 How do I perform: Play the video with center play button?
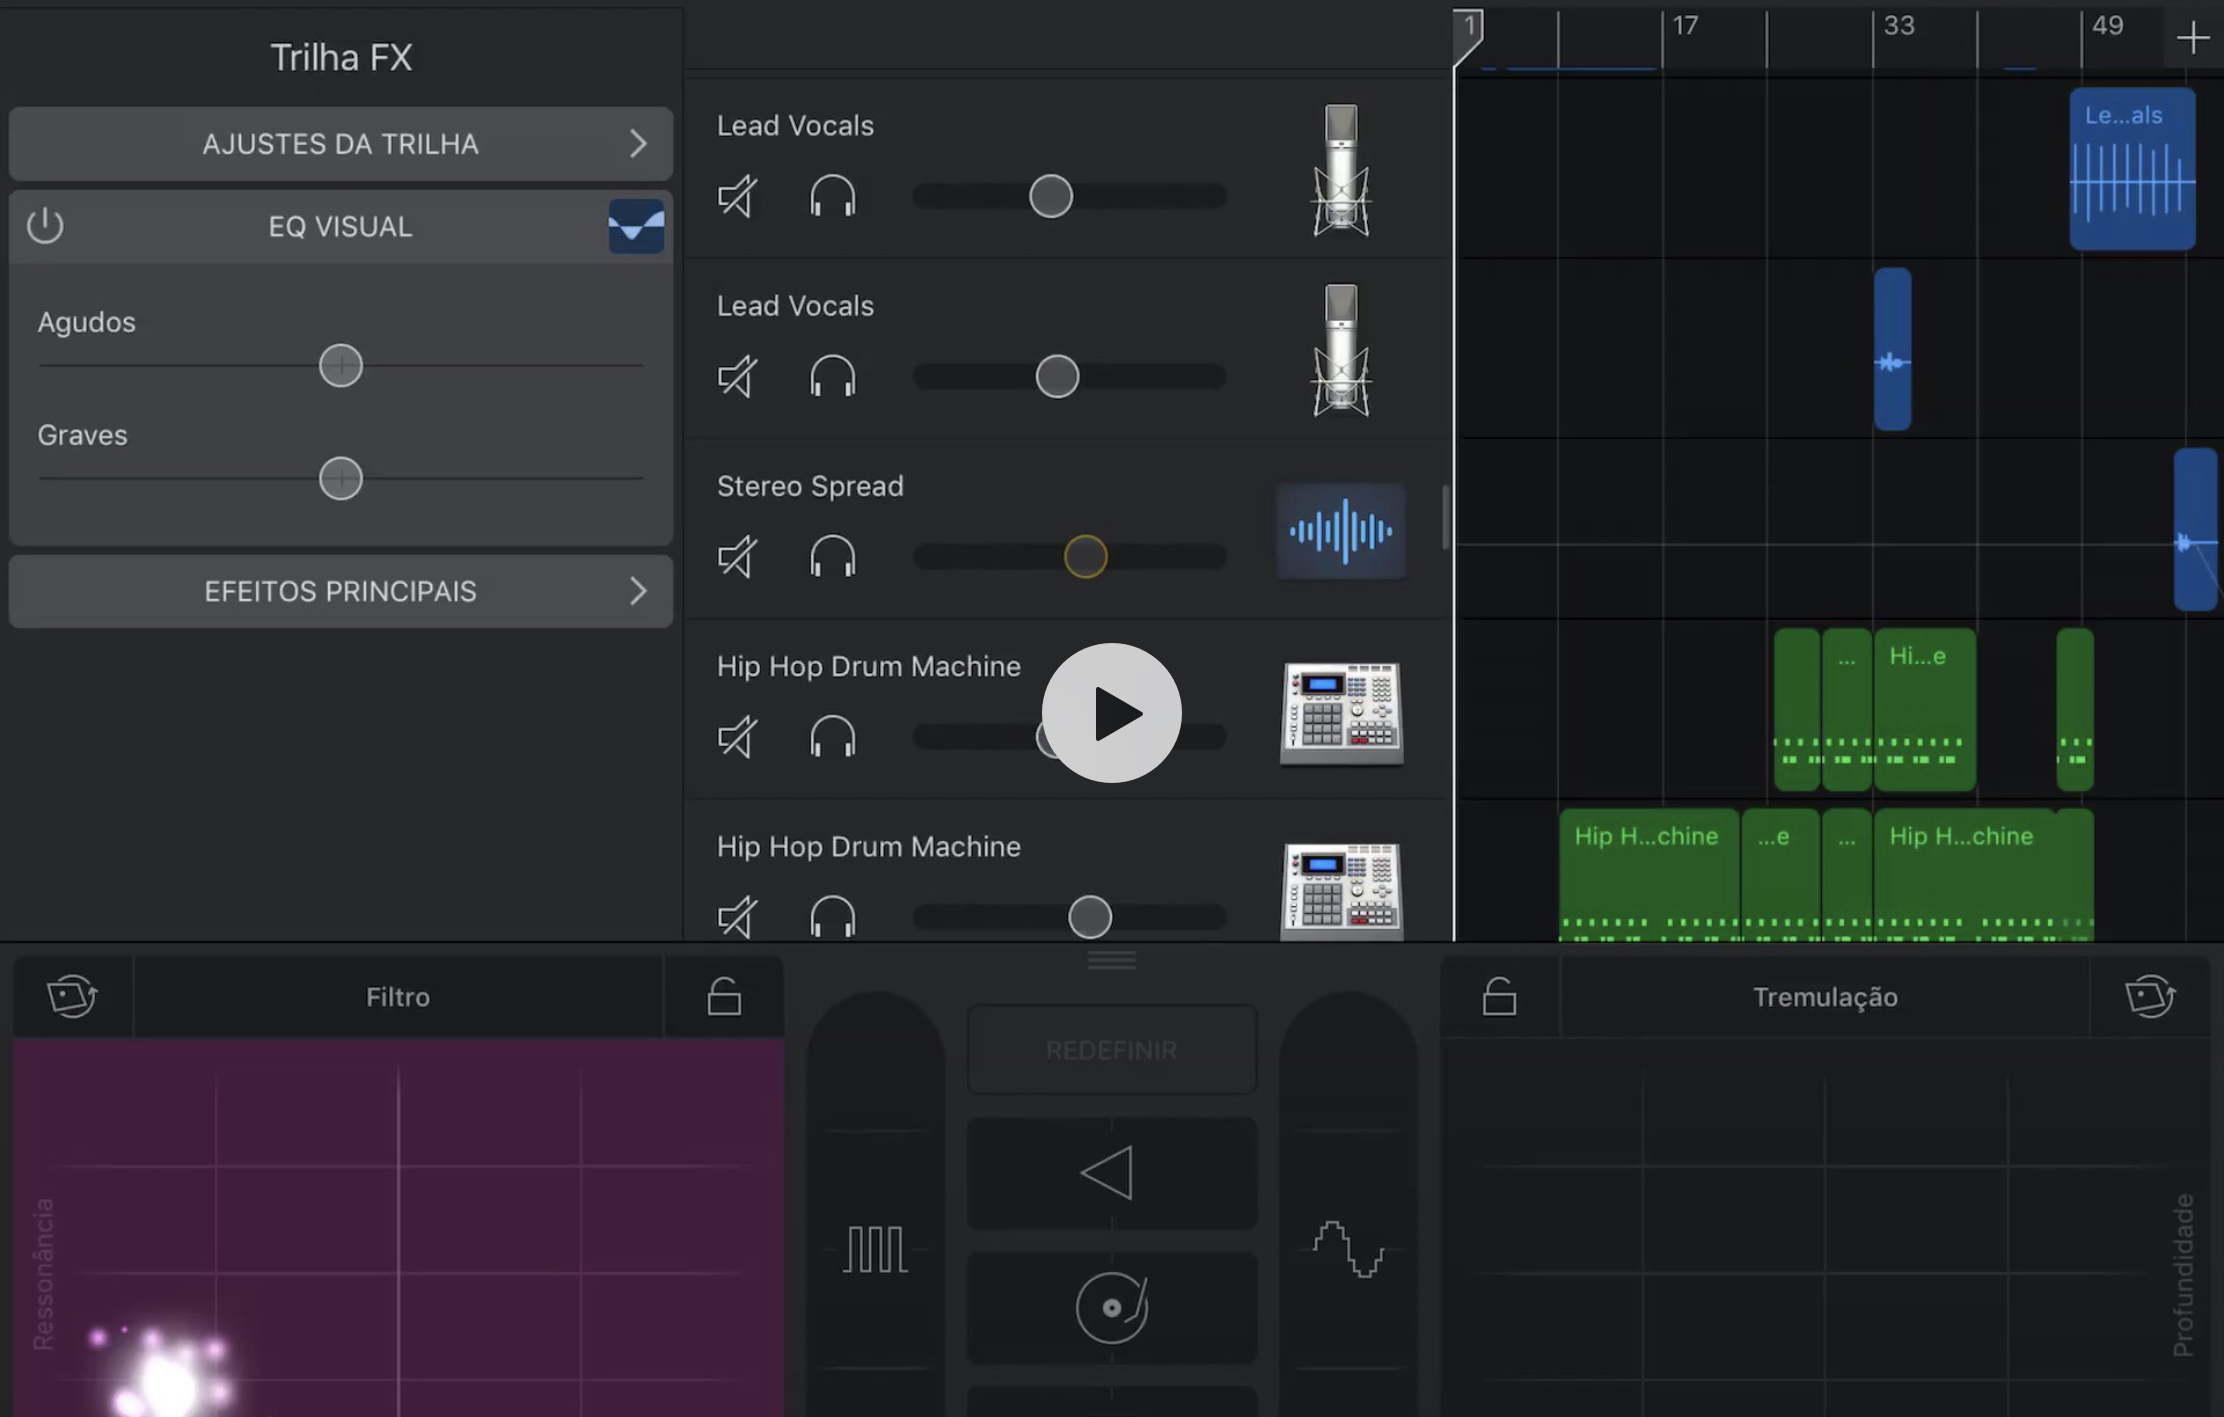click(1111, 713)
